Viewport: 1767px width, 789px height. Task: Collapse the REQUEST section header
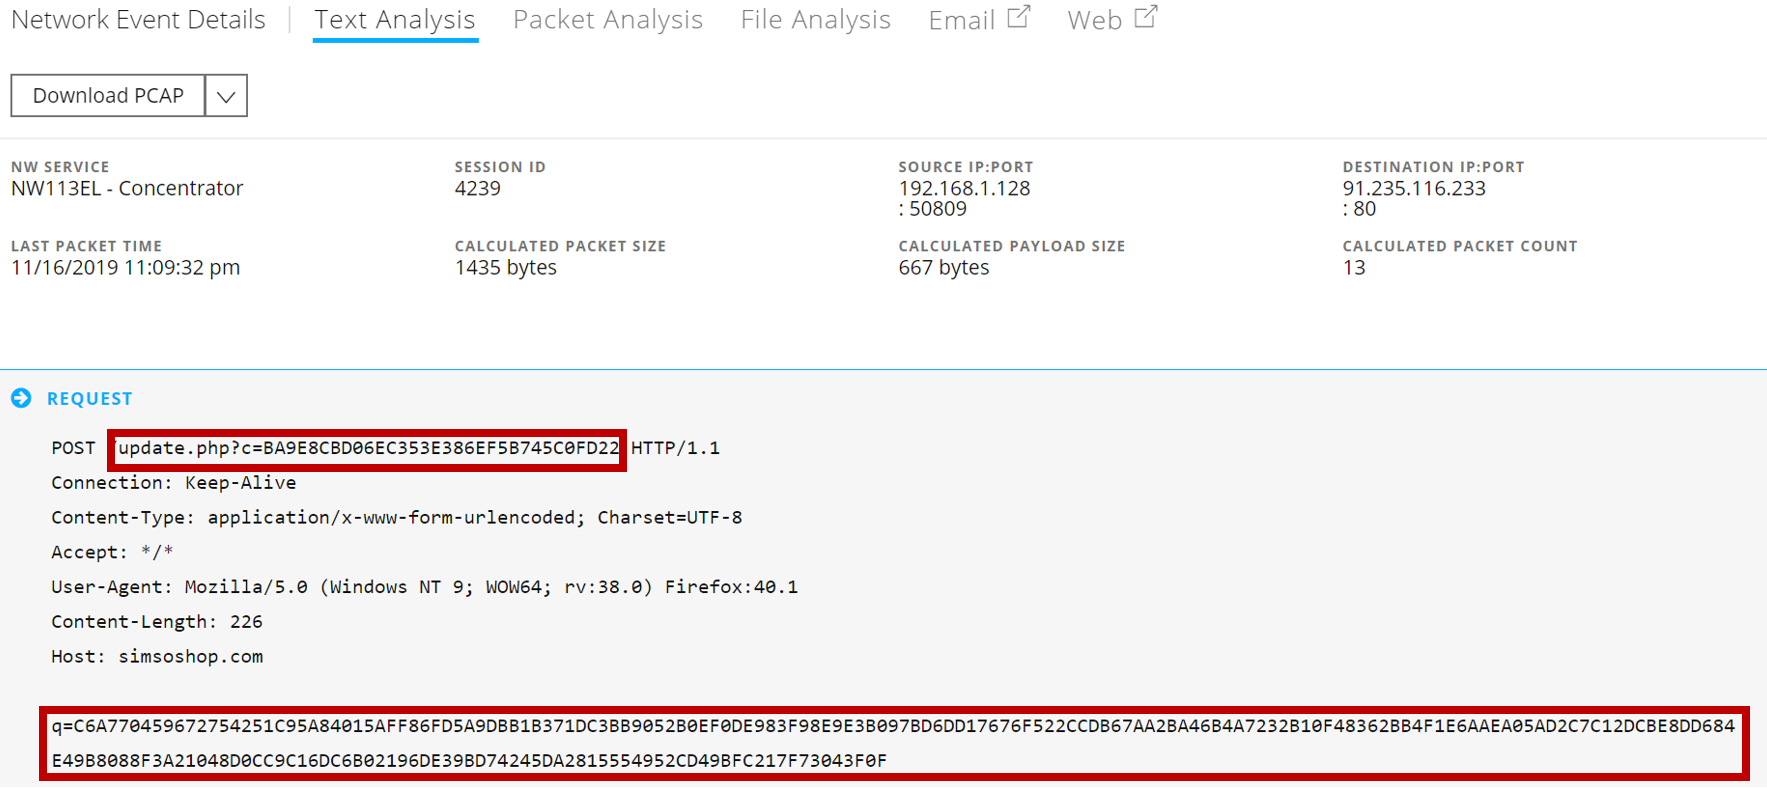(89, 399)
